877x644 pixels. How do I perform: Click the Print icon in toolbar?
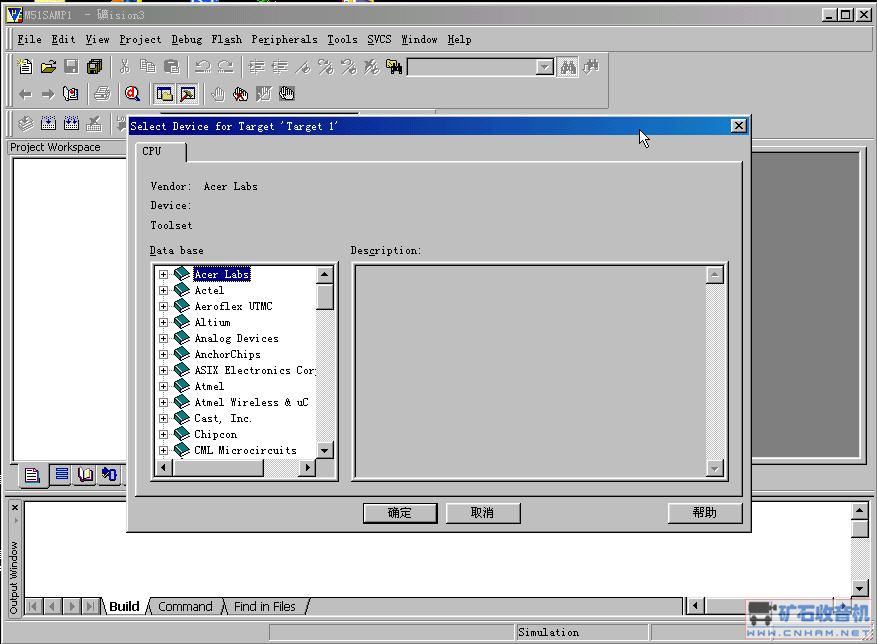tap(101, 94)
